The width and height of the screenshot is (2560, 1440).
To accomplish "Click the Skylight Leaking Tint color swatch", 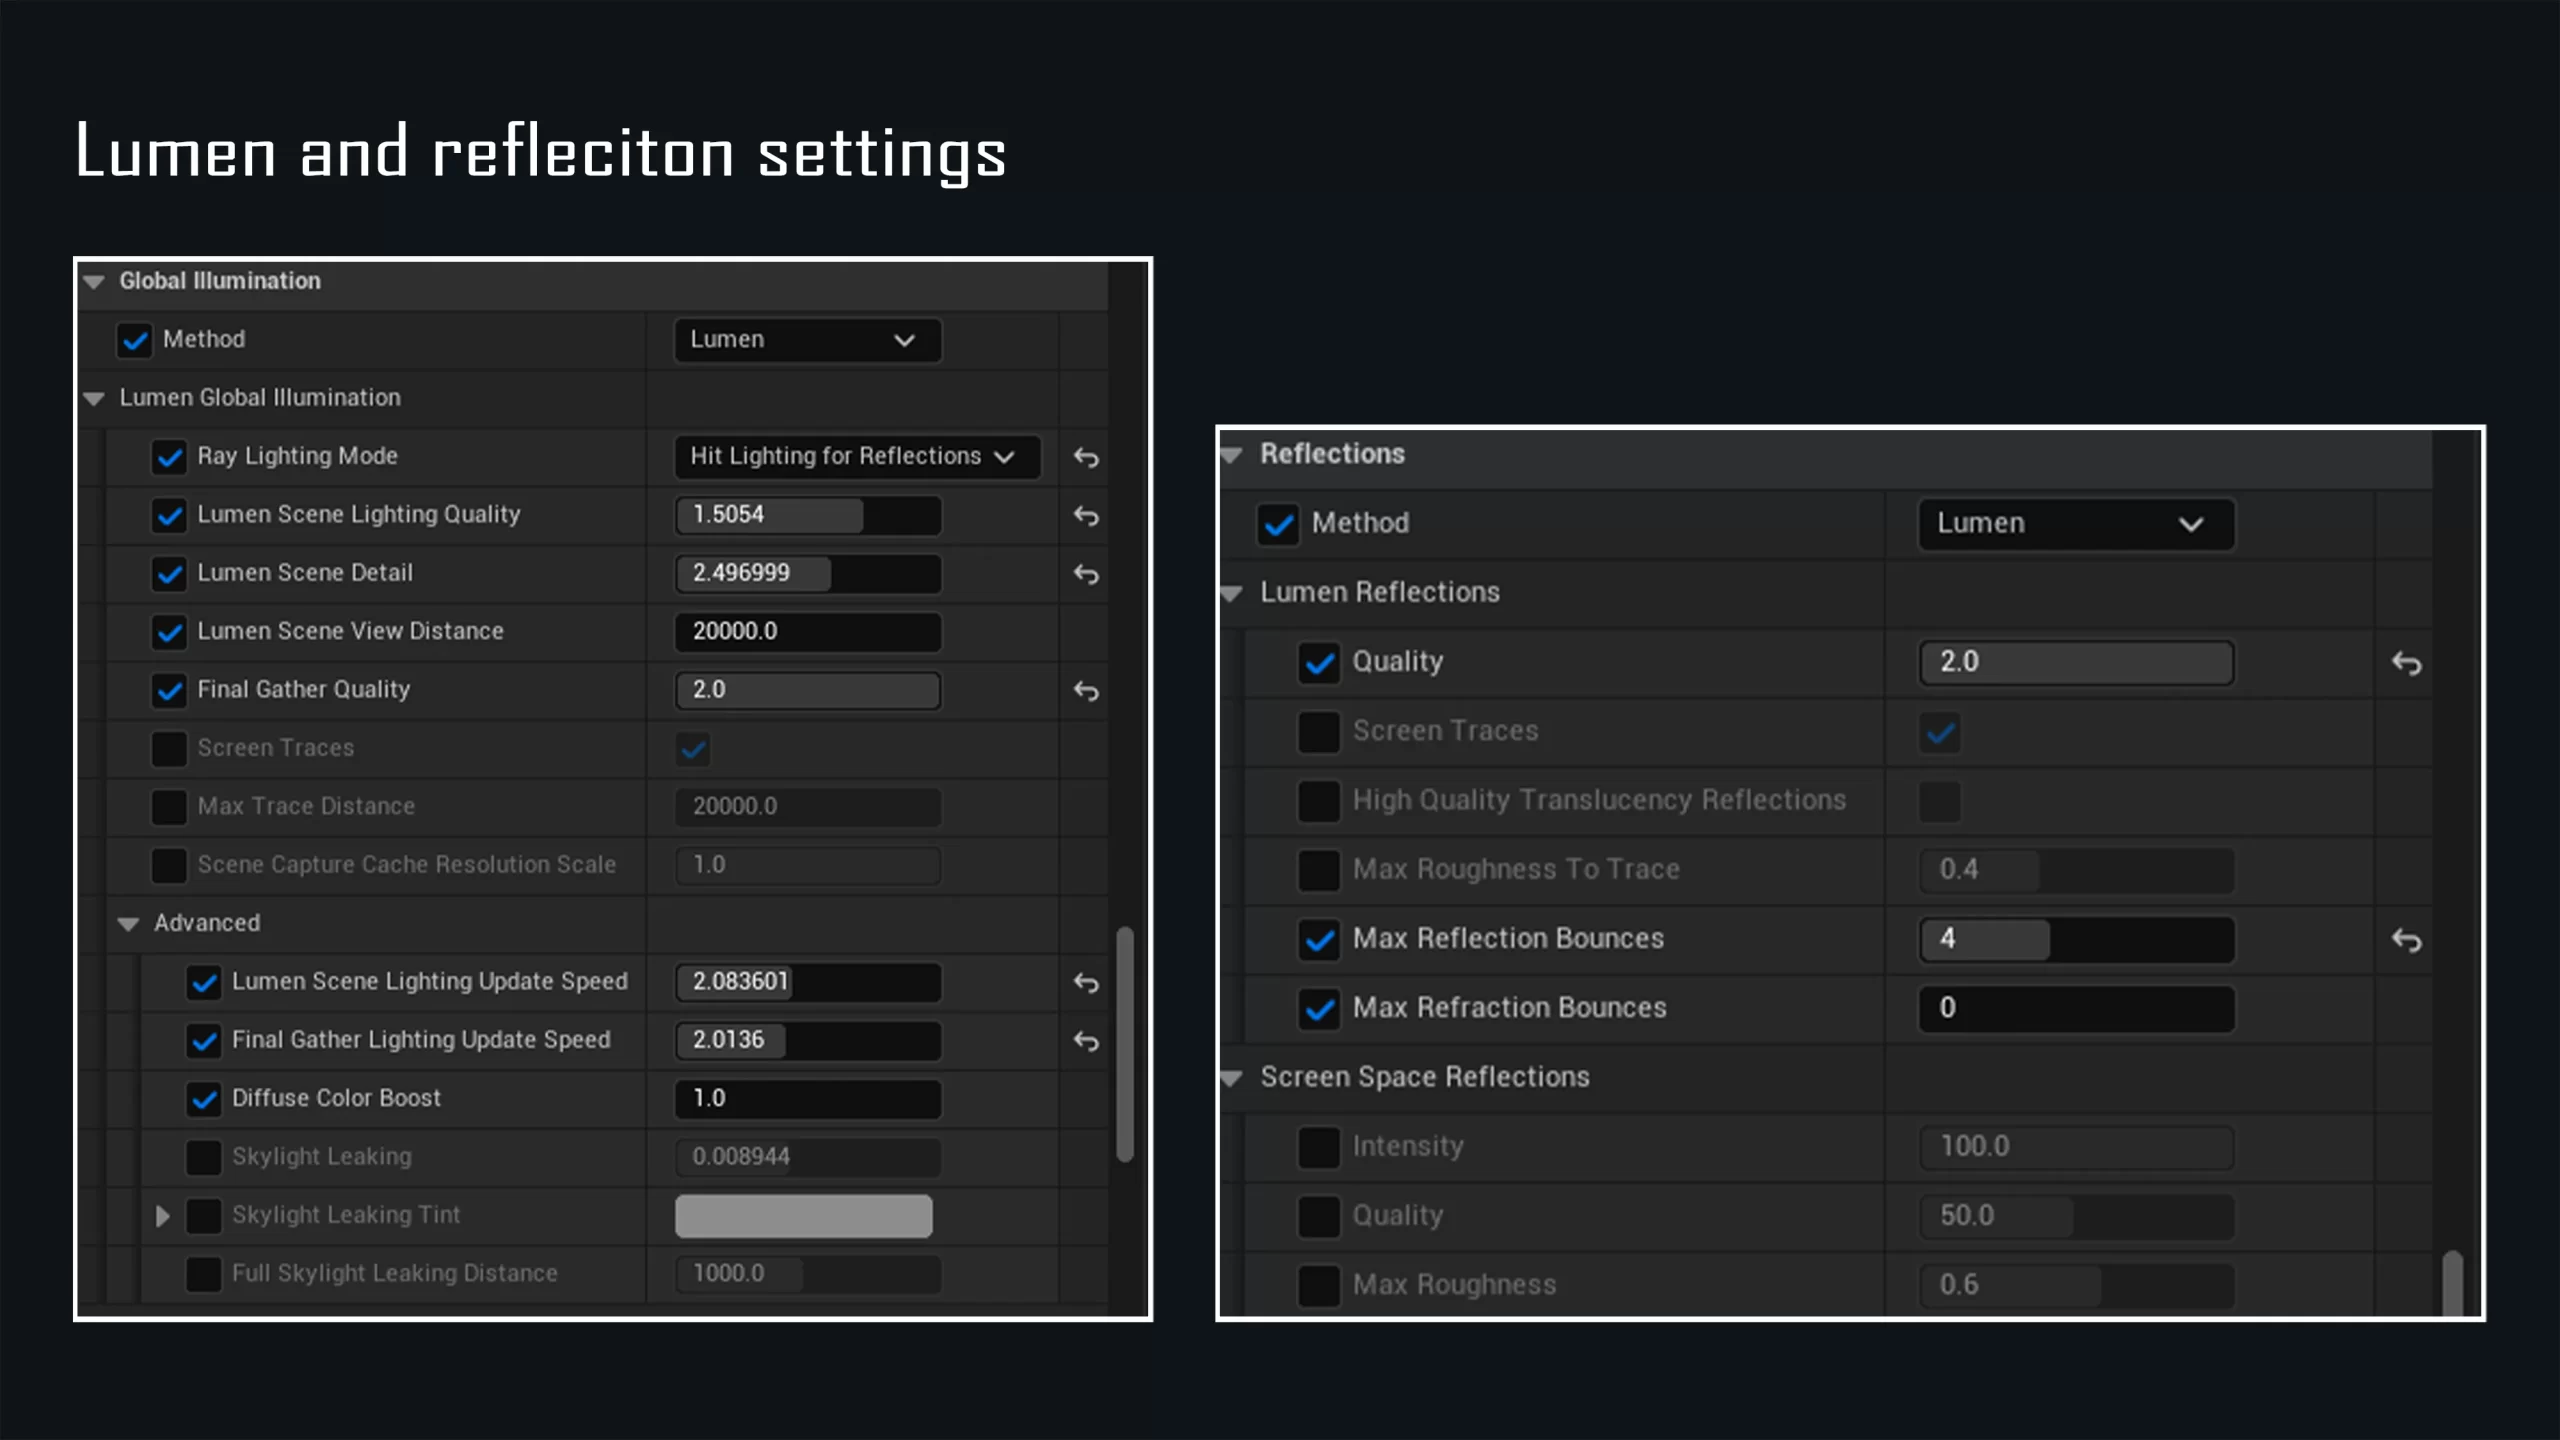I will tap(804, 1216).
